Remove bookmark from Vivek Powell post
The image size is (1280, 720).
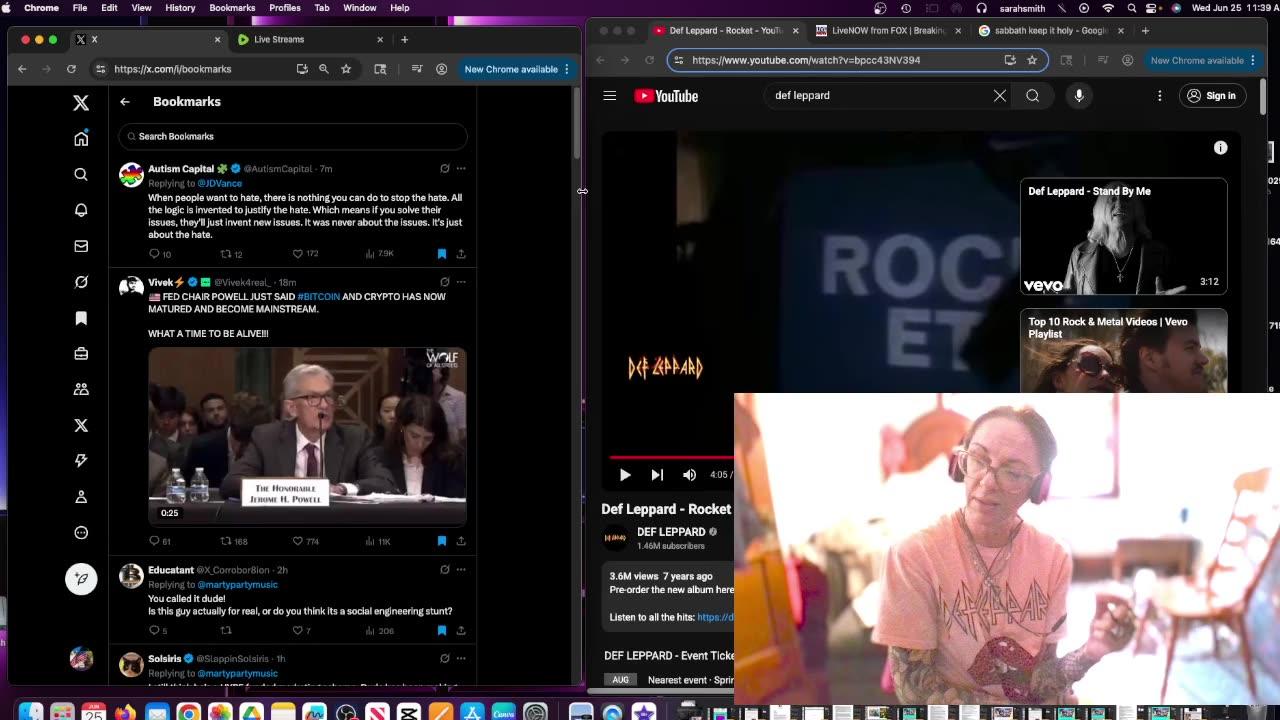tap(442, 541)
